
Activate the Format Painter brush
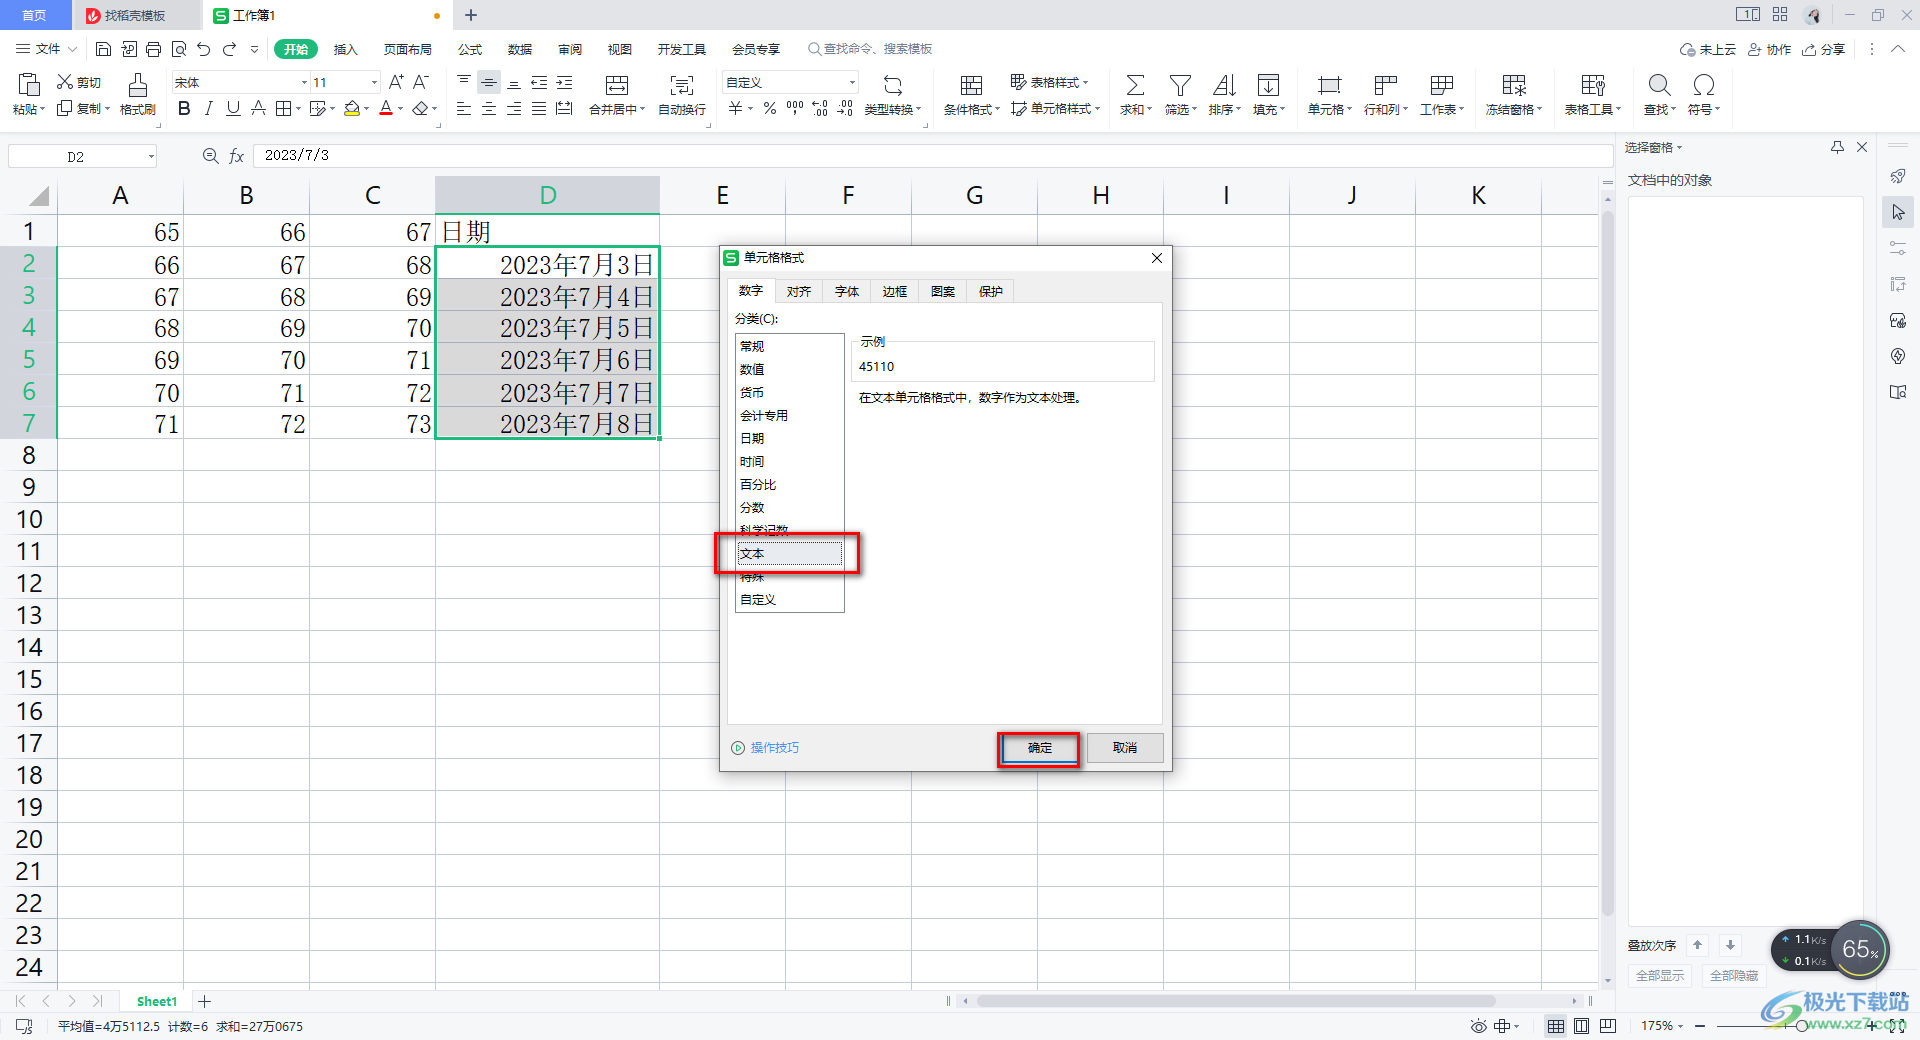coord(138,85)
